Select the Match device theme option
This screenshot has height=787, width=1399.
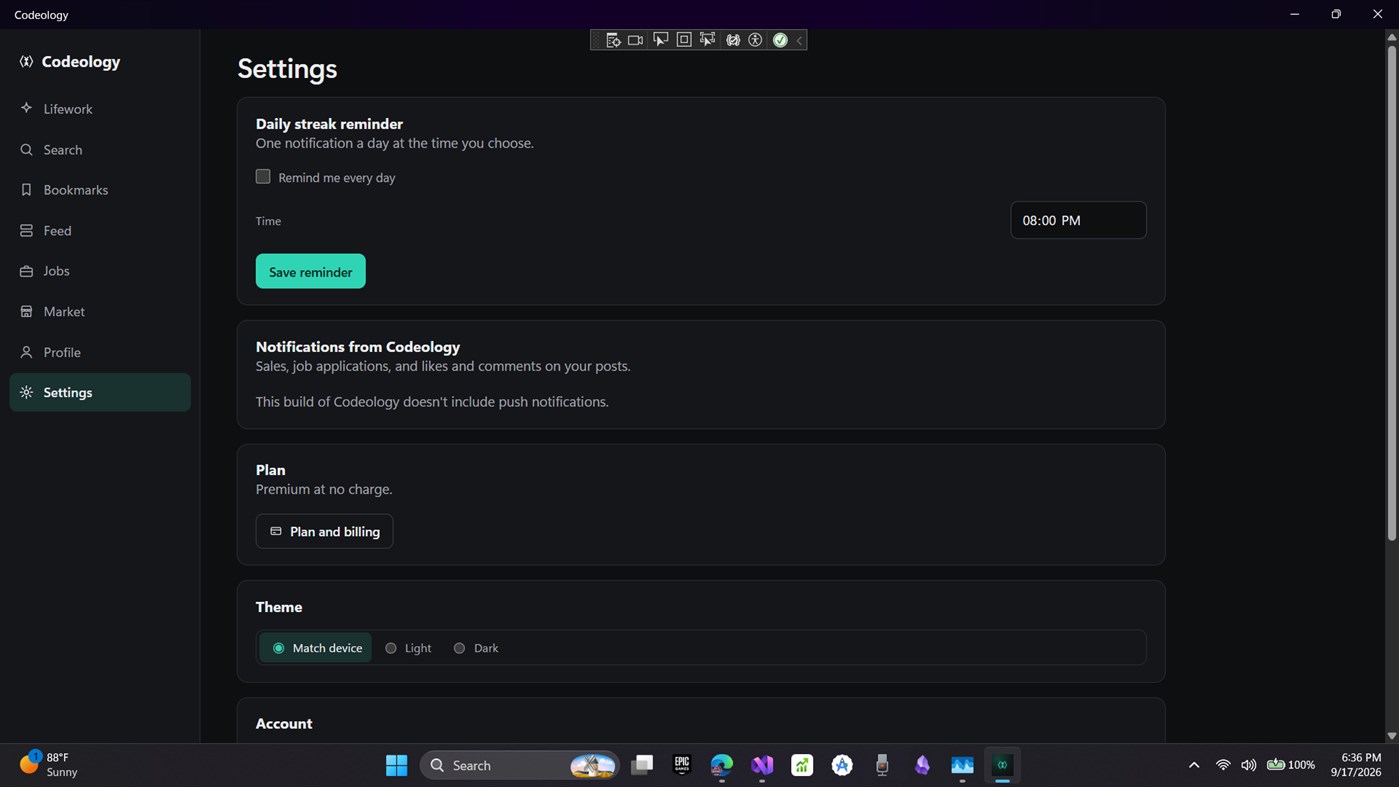[x=317, y=648]
